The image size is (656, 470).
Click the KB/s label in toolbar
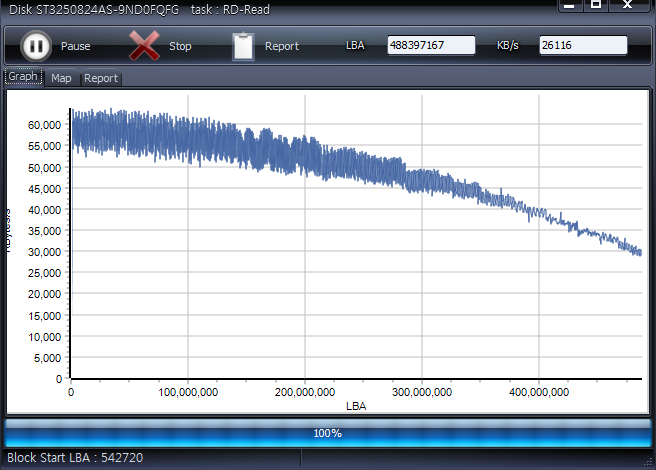pos(508,45)
